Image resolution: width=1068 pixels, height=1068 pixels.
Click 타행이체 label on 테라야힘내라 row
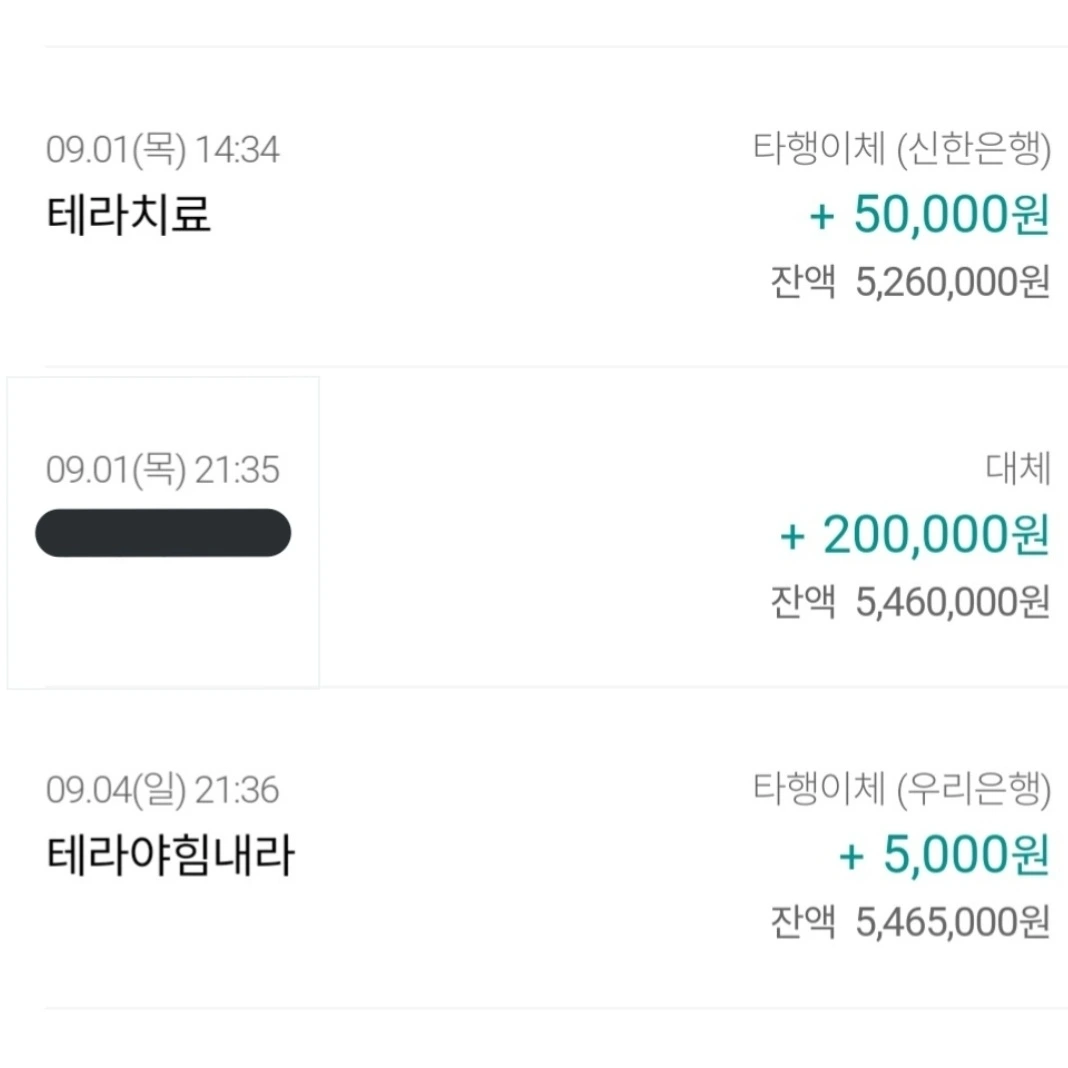tap(819, 791)
